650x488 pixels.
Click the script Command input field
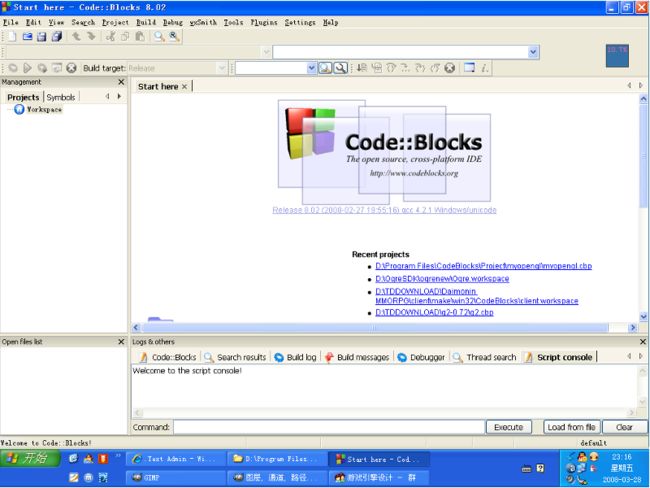coord(329,427)
